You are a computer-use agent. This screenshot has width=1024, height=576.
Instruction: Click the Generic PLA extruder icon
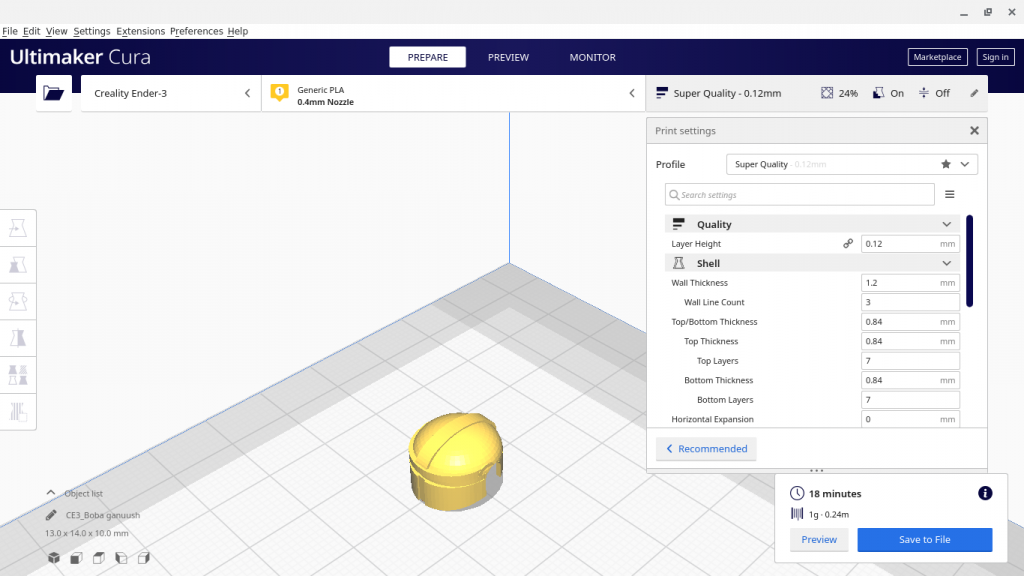[280, 93]
